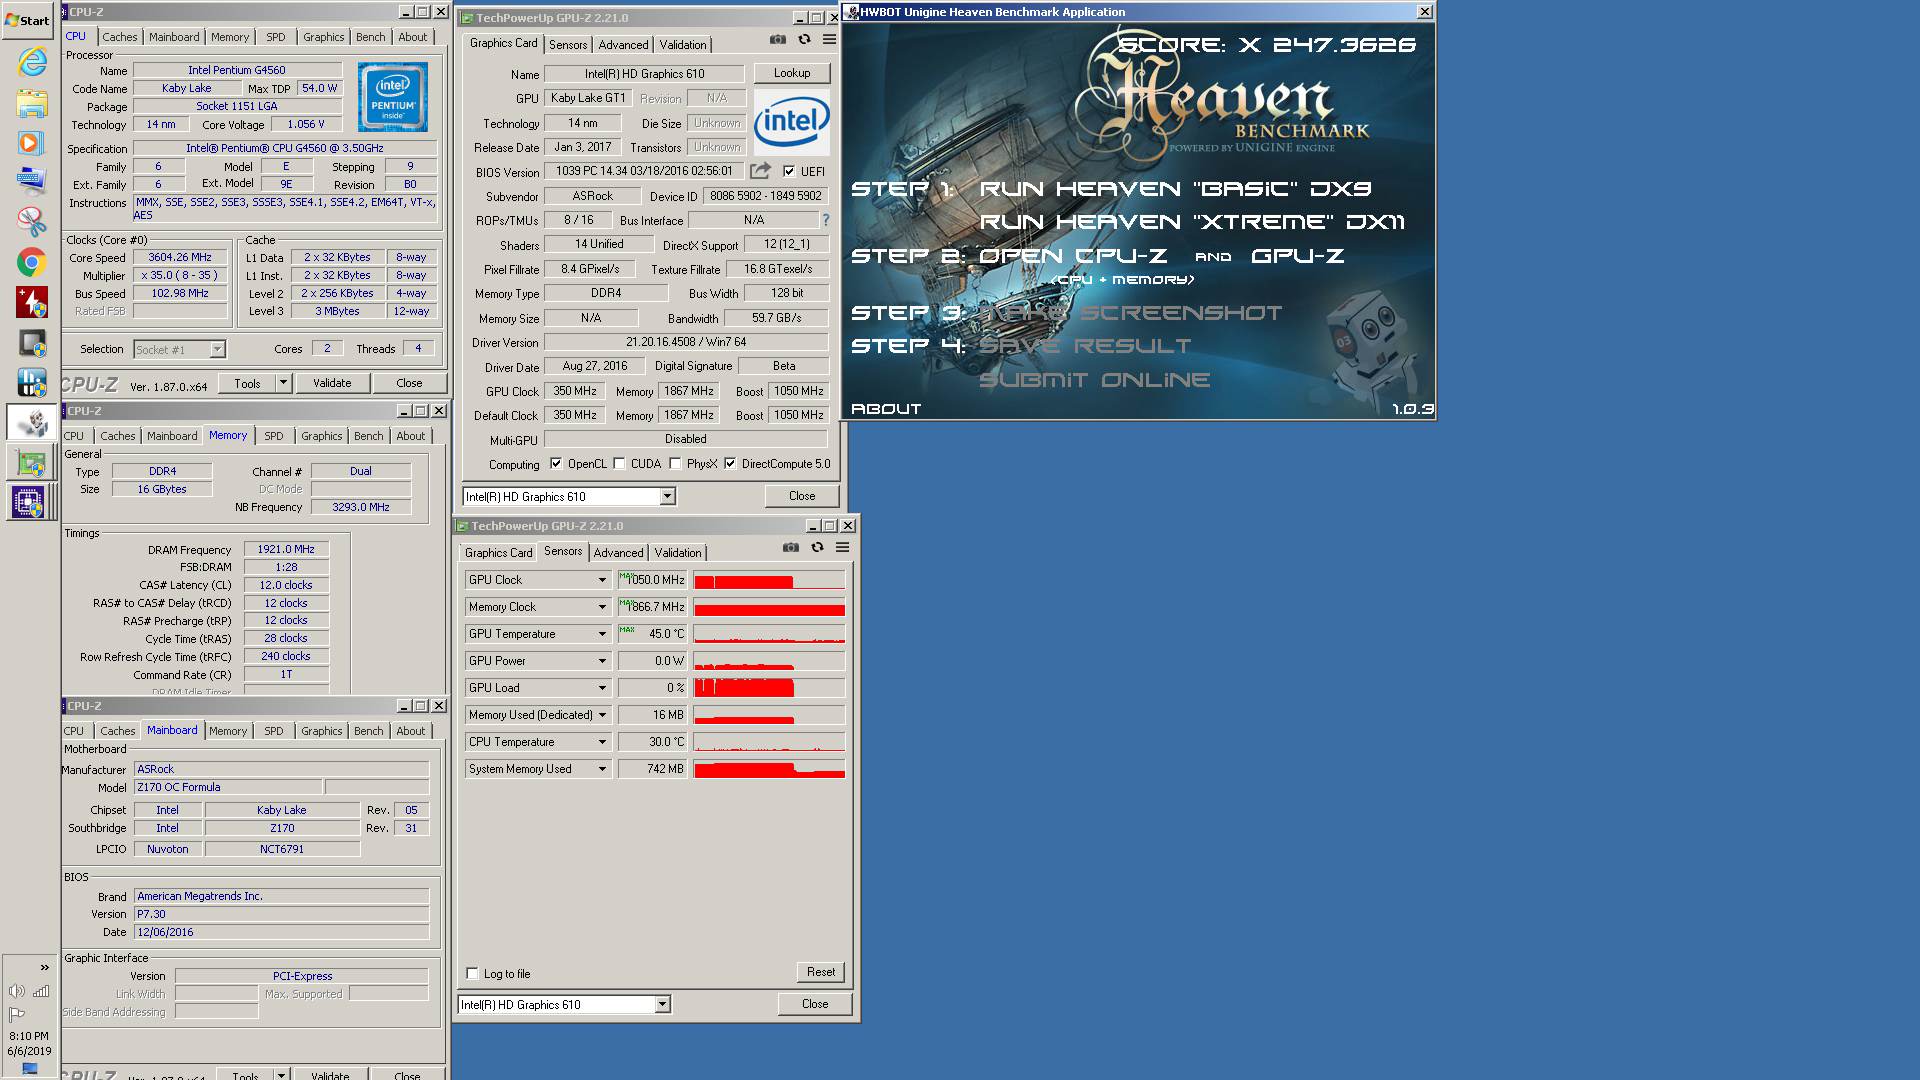Open the GPU Load sensor dropdown

tap(602, 688)
